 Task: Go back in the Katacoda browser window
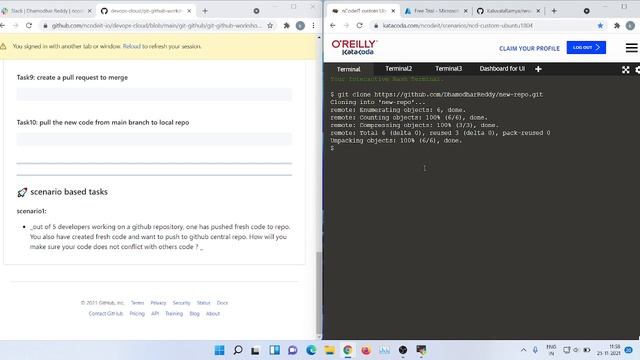[x=333, y=25]
